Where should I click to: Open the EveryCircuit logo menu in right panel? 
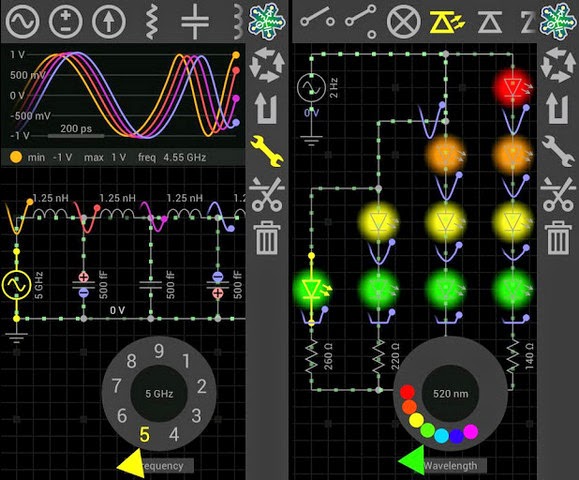(558, 21)
